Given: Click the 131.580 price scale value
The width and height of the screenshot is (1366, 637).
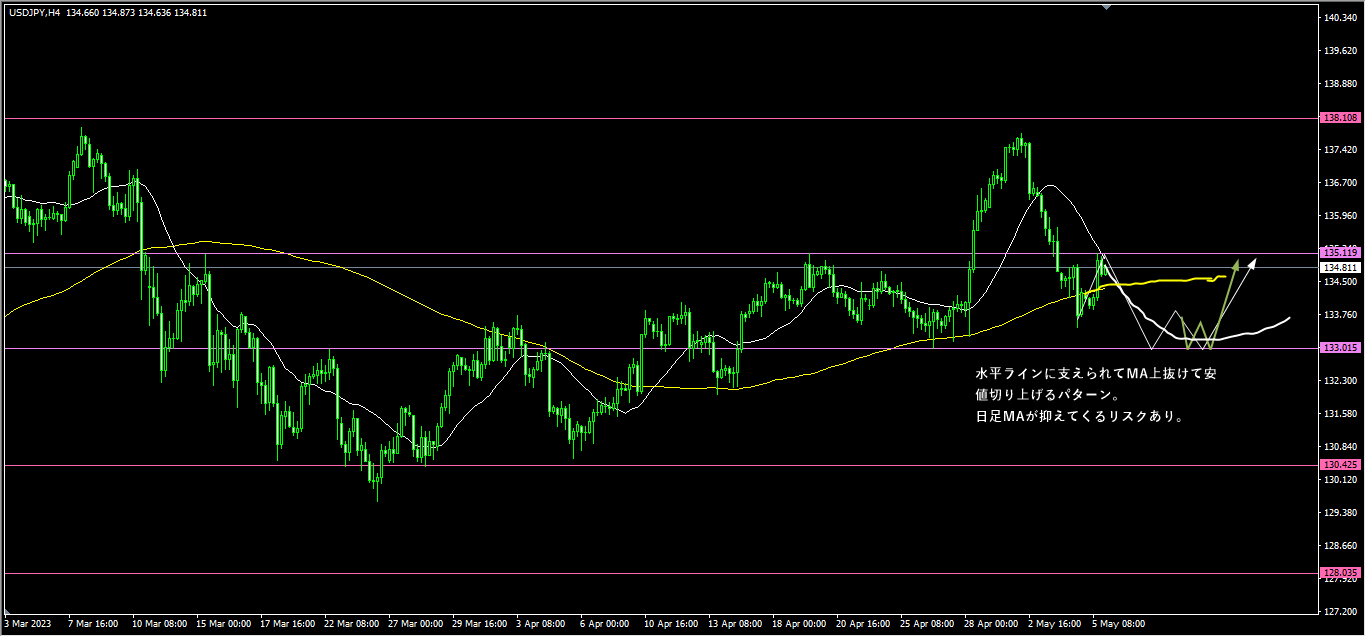Looking at the screenshot, I should (x=1338, y=413).
